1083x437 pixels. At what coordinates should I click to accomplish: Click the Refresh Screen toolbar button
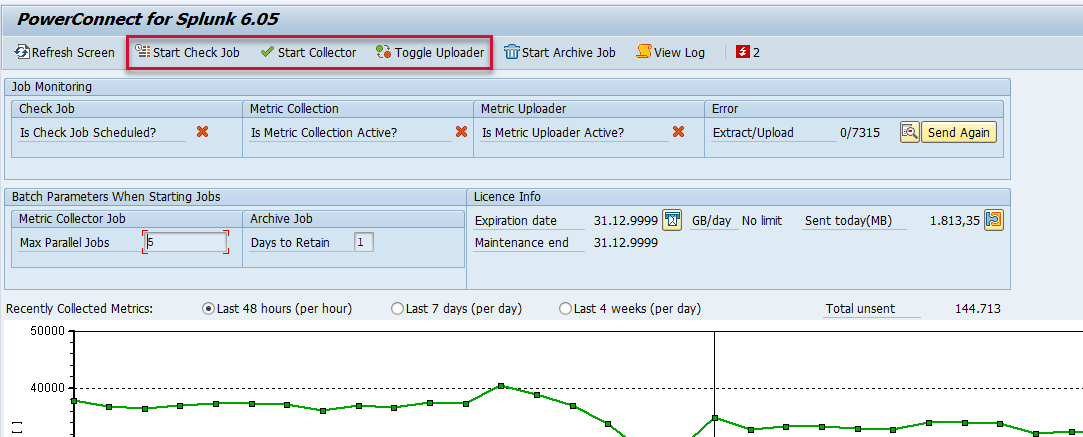(65, 52)
